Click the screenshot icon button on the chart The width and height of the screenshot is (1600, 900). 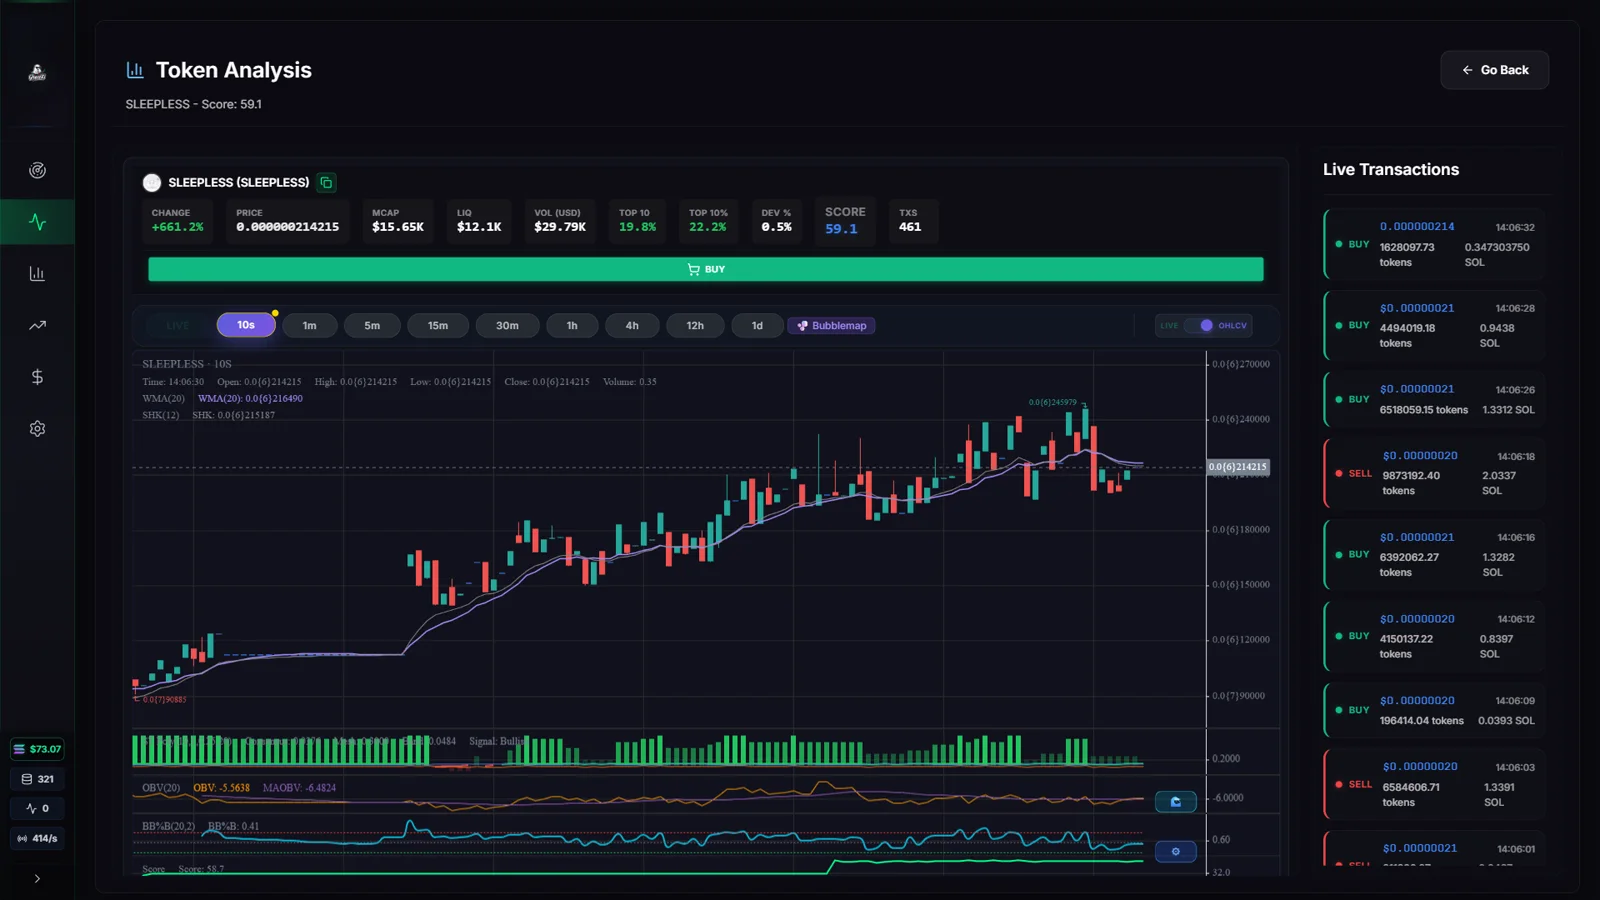[x=1175, y=802]
